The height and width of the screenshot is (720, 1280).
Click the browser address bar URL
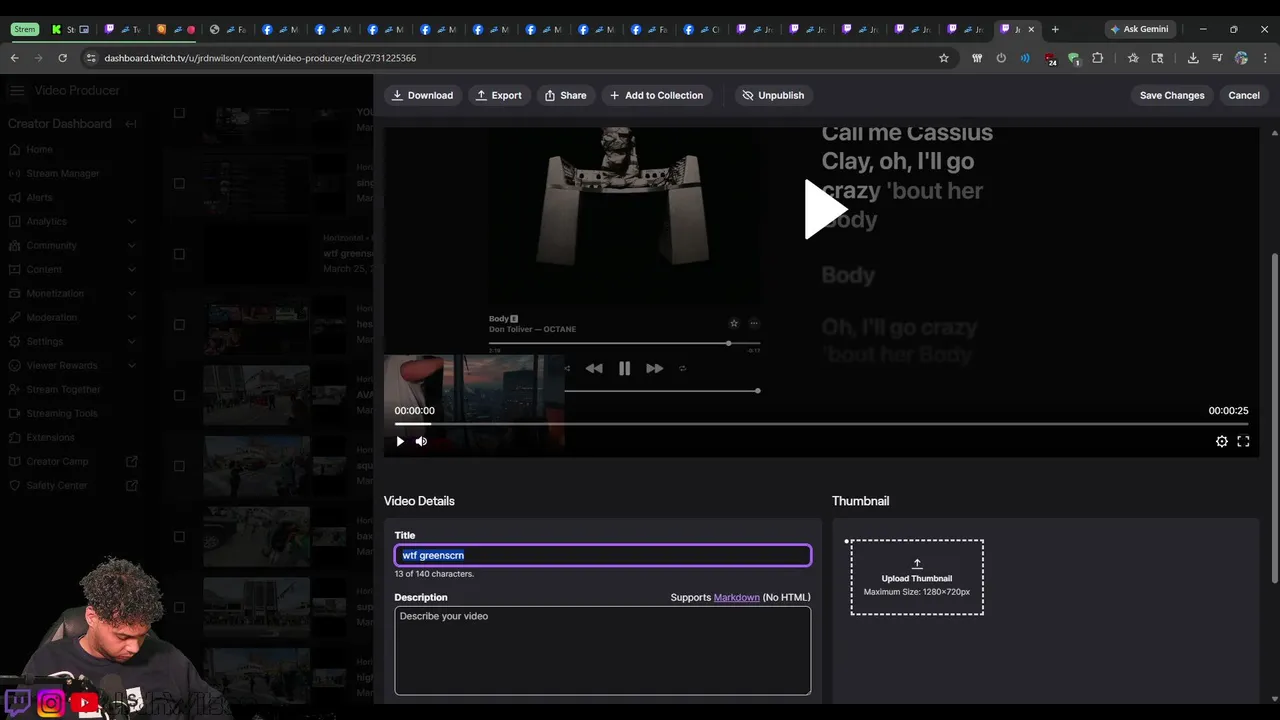260,58
